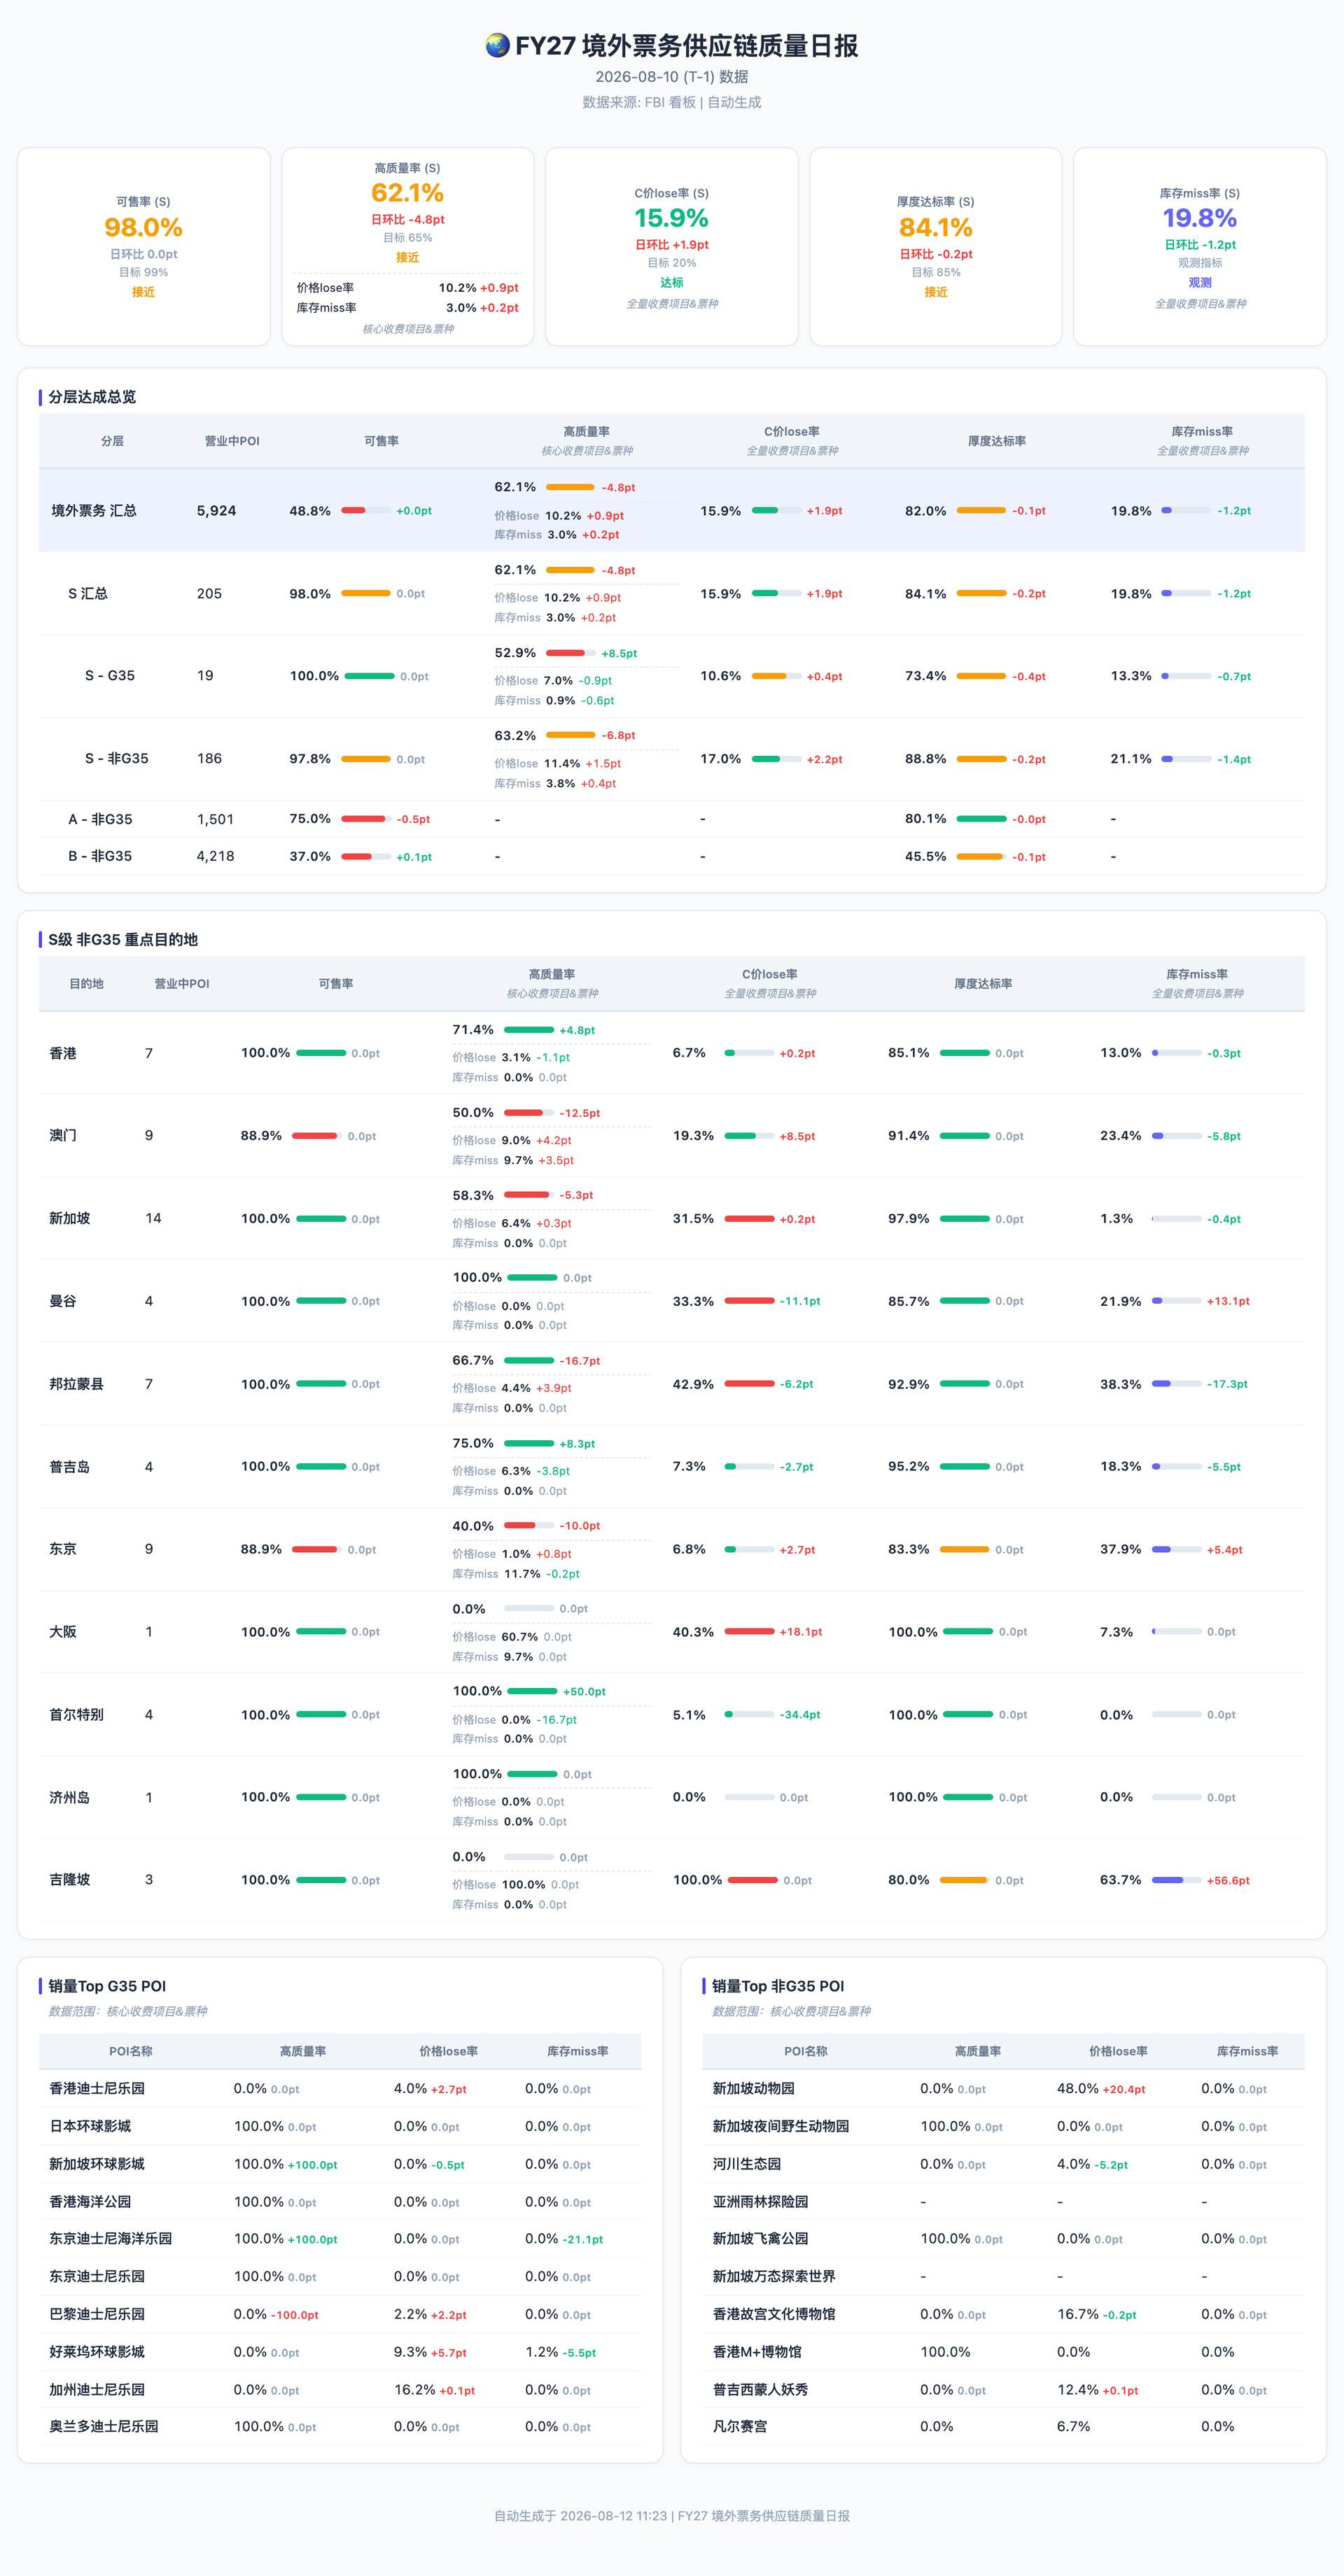Click 澳门 可售率 red progress bar

click(316, 1136)
